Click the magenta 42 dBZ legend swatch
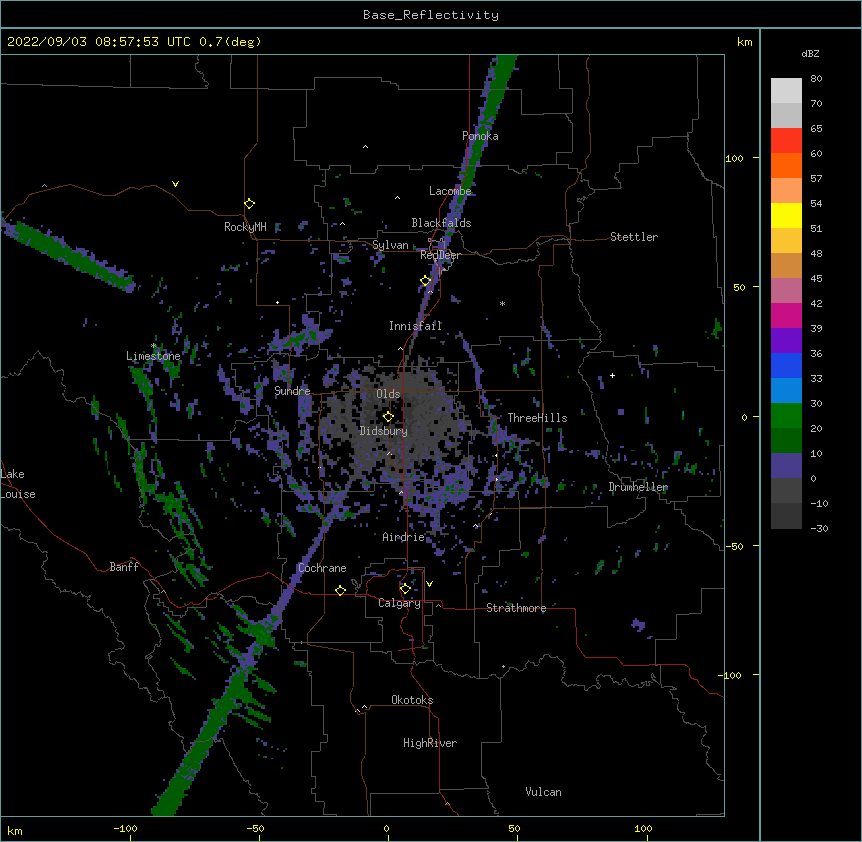Viewport: 862px width, 842px height. 786,315
